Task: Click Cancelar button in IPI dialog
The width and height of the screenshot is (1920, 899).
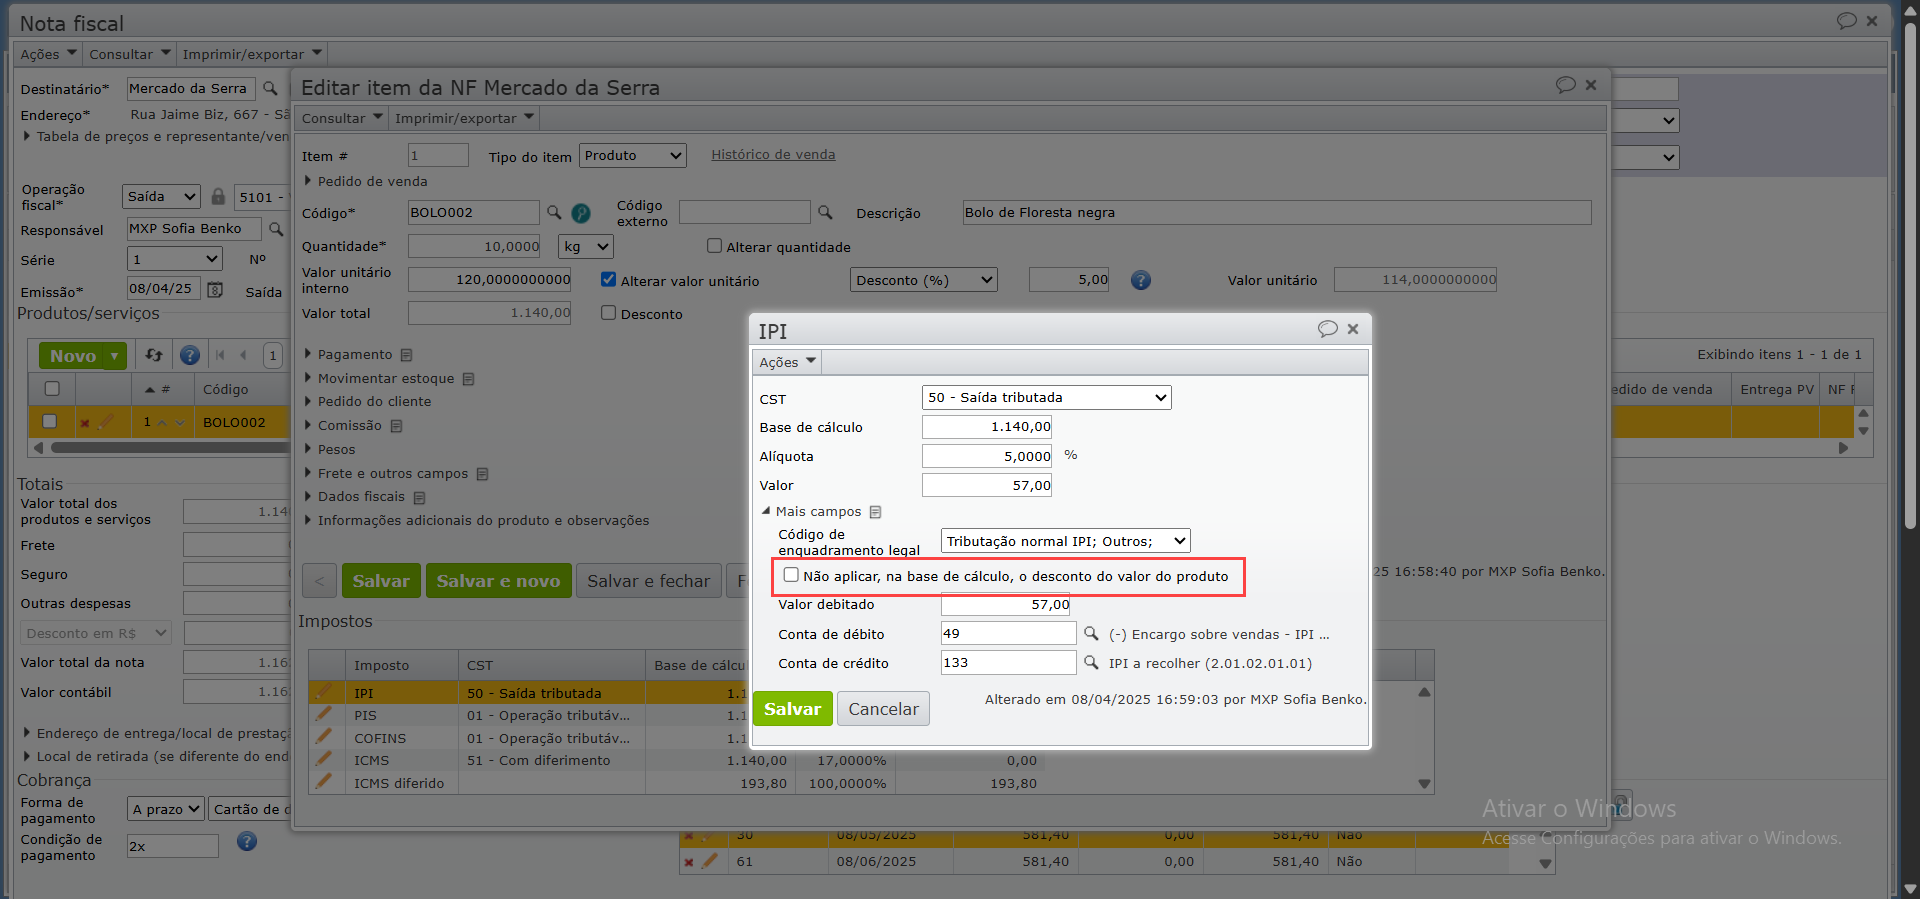Action: click(x=883, y=709)
